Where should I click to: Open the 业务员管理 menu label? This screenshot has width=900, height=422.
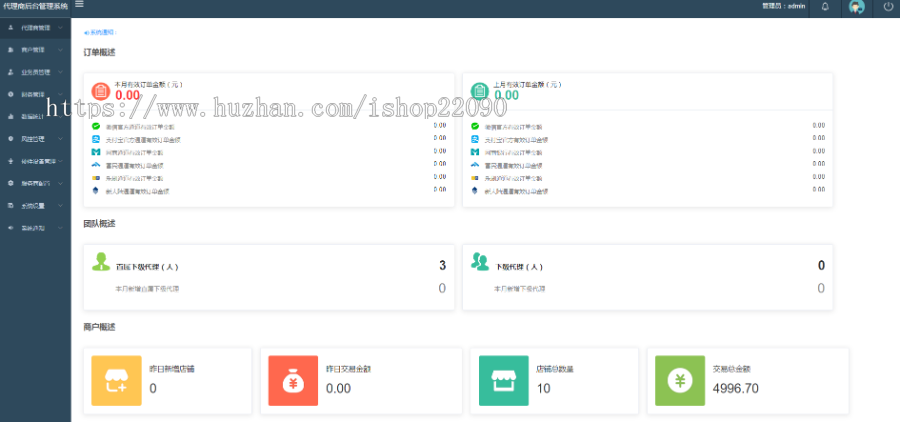[x=36, y=72]
